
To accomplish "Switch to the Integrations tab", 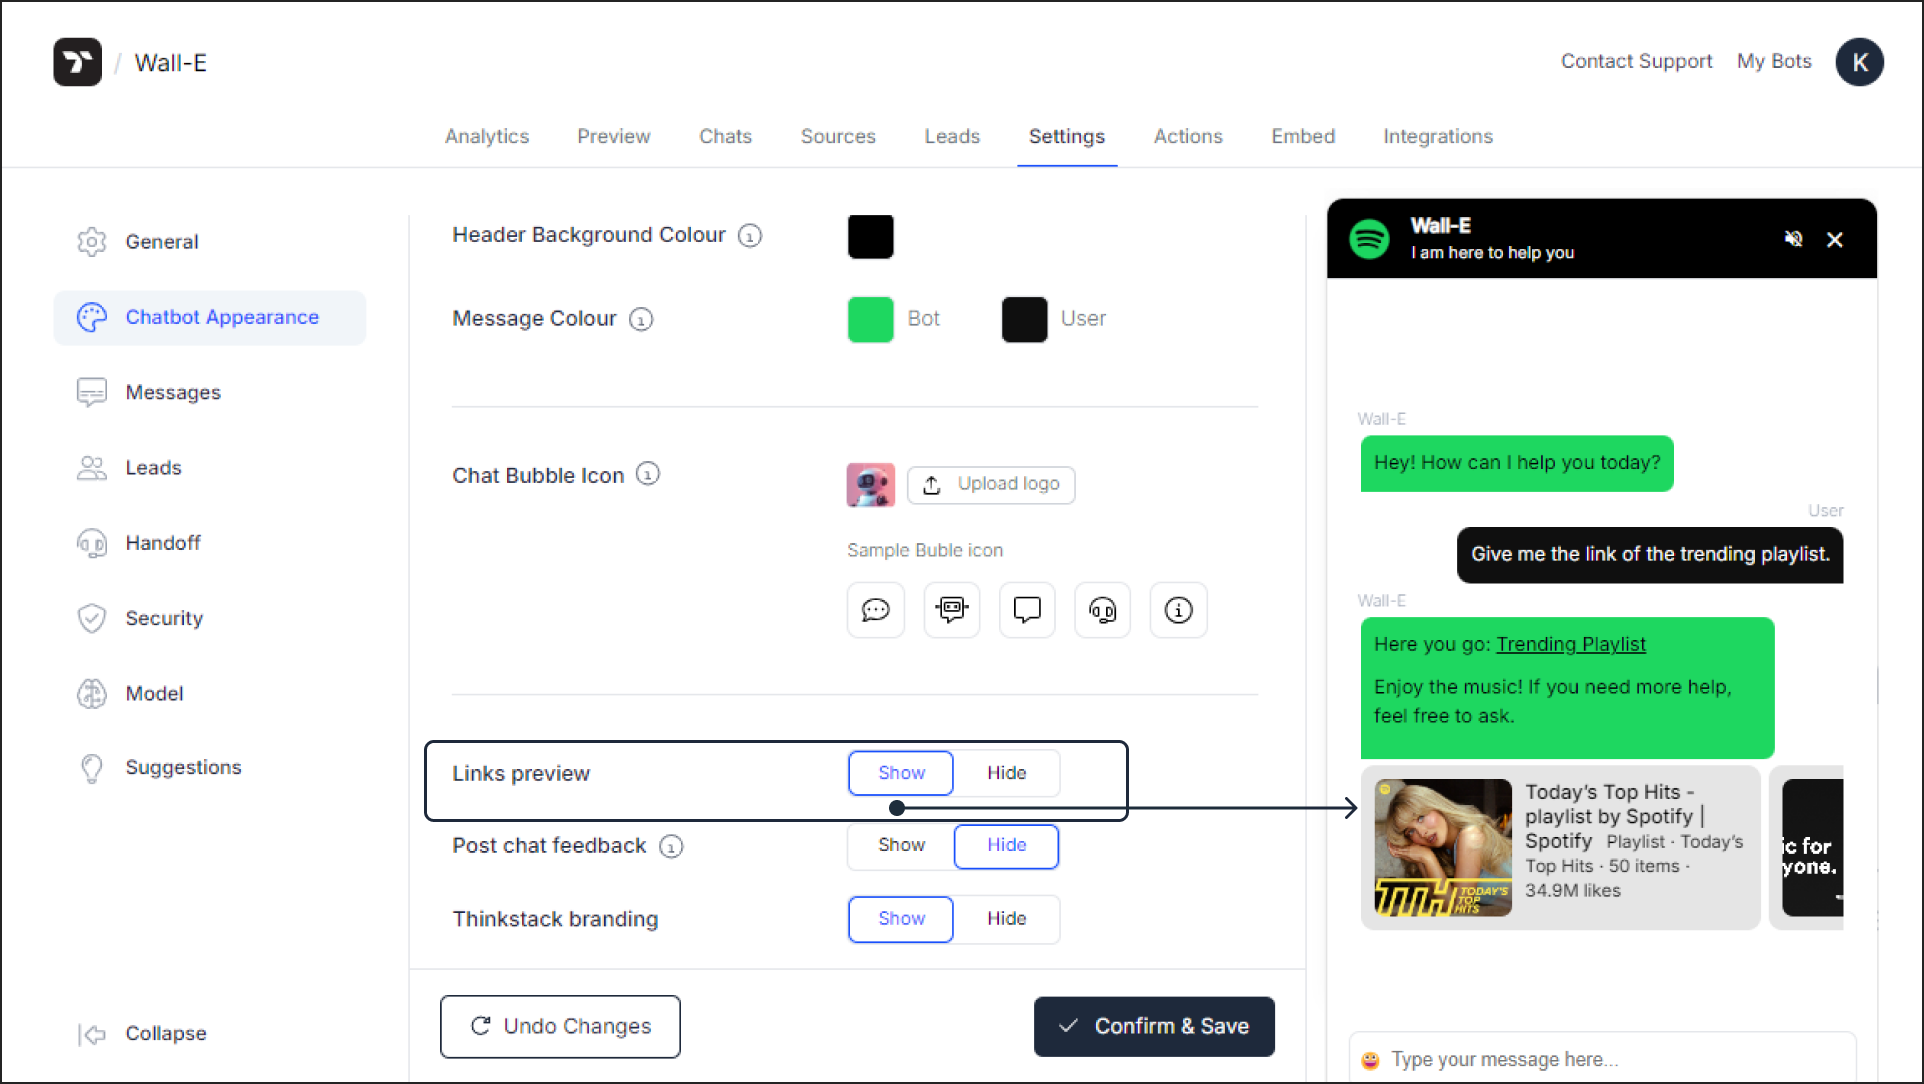I will 1438,136.
